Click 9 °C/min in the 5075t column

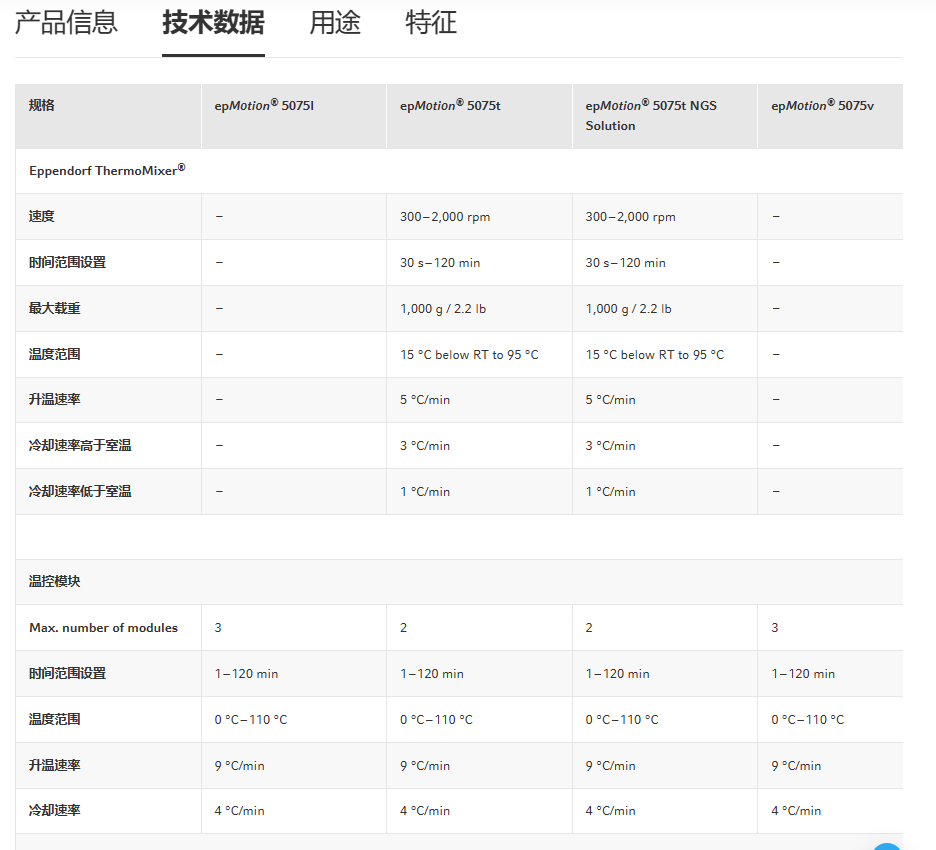tap(425, 765)
